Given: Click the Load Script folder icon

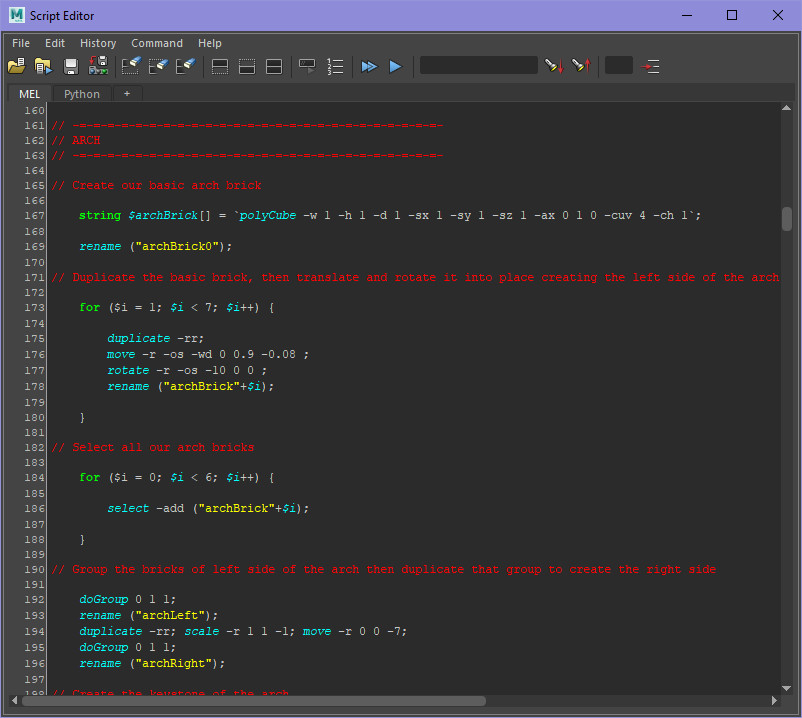Looking at the screenshot, I should point(16,66).
